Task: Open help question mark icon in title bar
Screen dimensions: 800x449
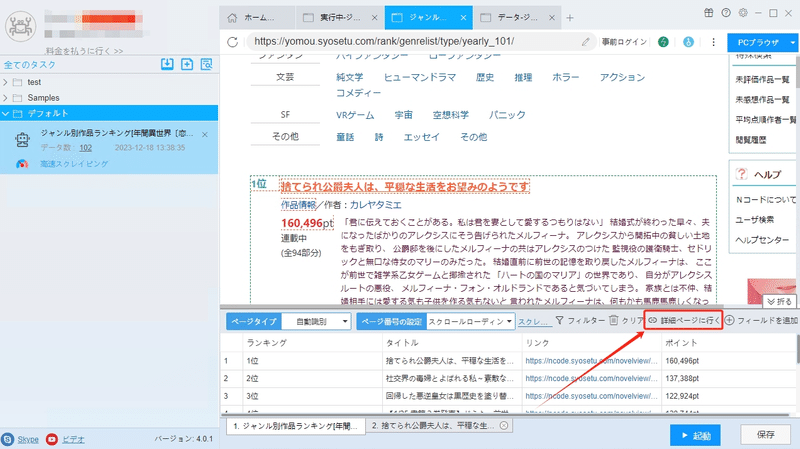Action: pos(726,13)
